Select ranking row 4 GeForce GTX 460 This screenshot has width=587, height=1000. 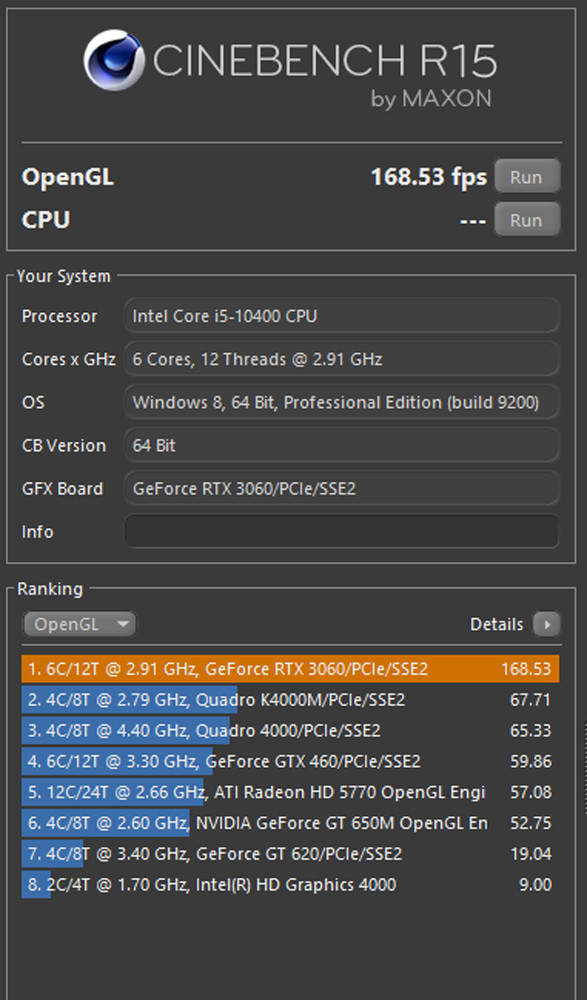click(x=290, y=761)
